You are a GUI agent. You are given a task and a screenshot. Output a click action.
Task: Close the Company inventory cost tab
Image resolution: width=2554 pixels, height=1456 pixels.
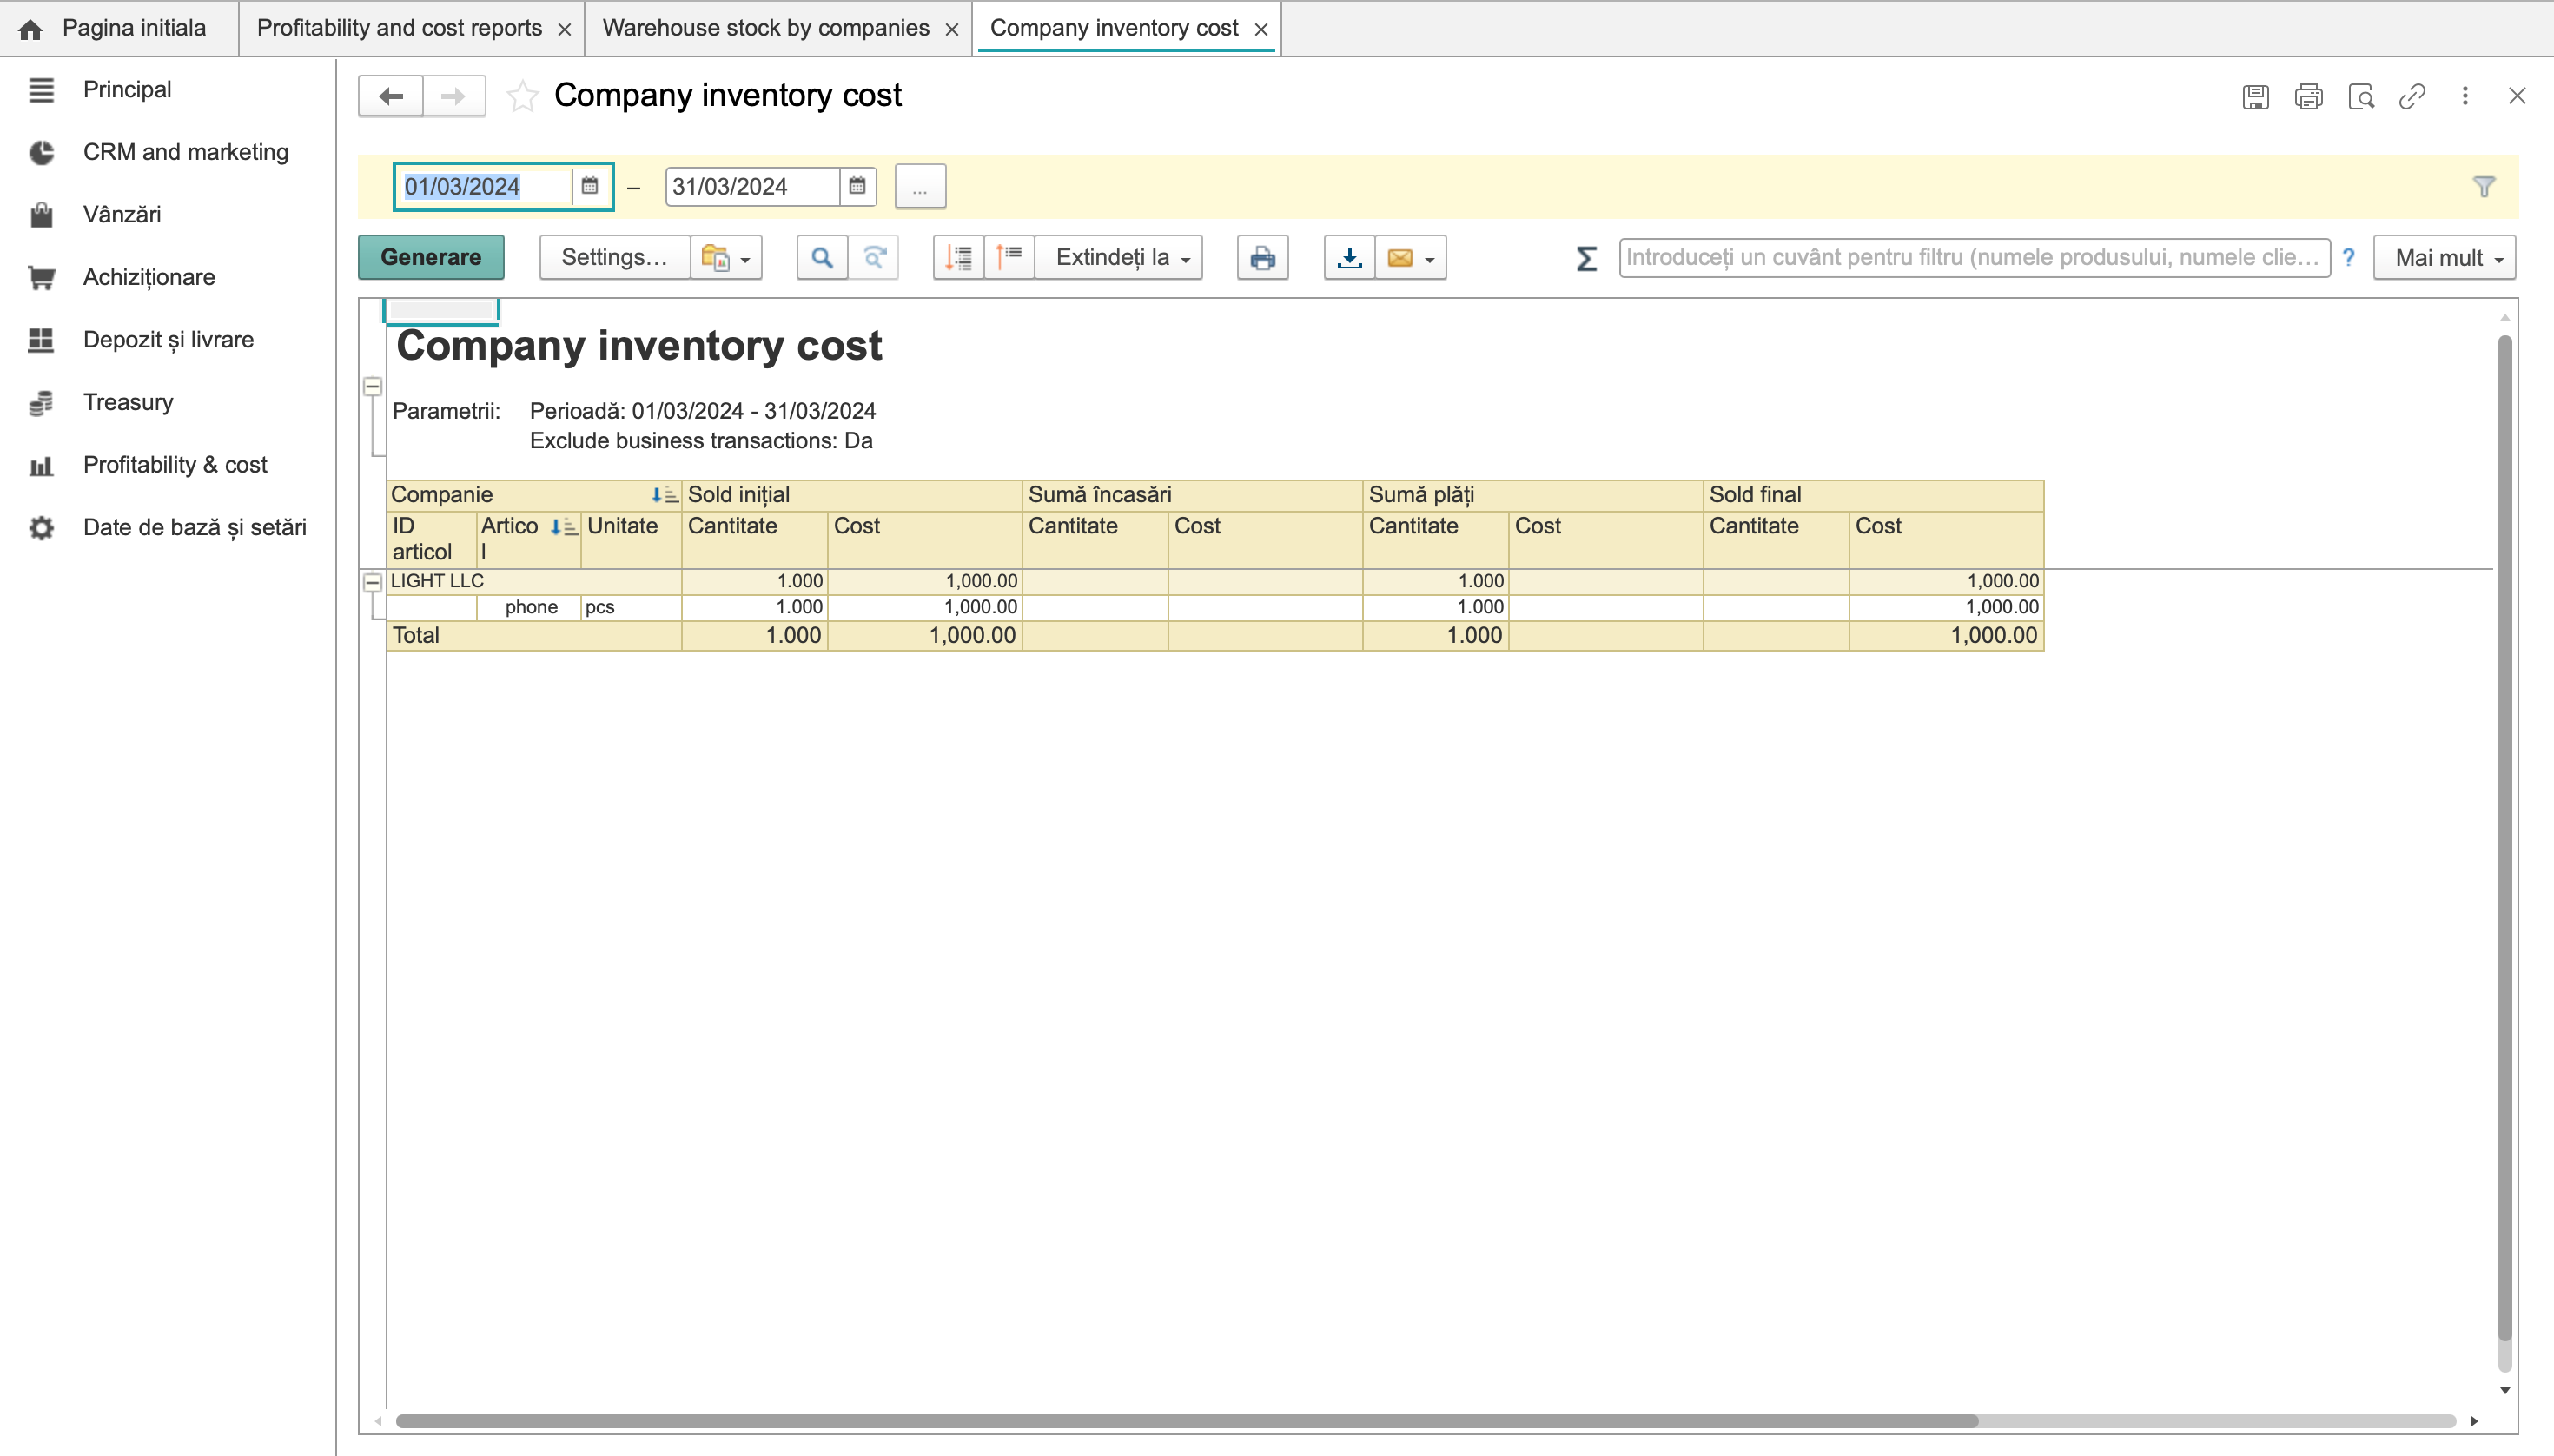[1261, 29]
